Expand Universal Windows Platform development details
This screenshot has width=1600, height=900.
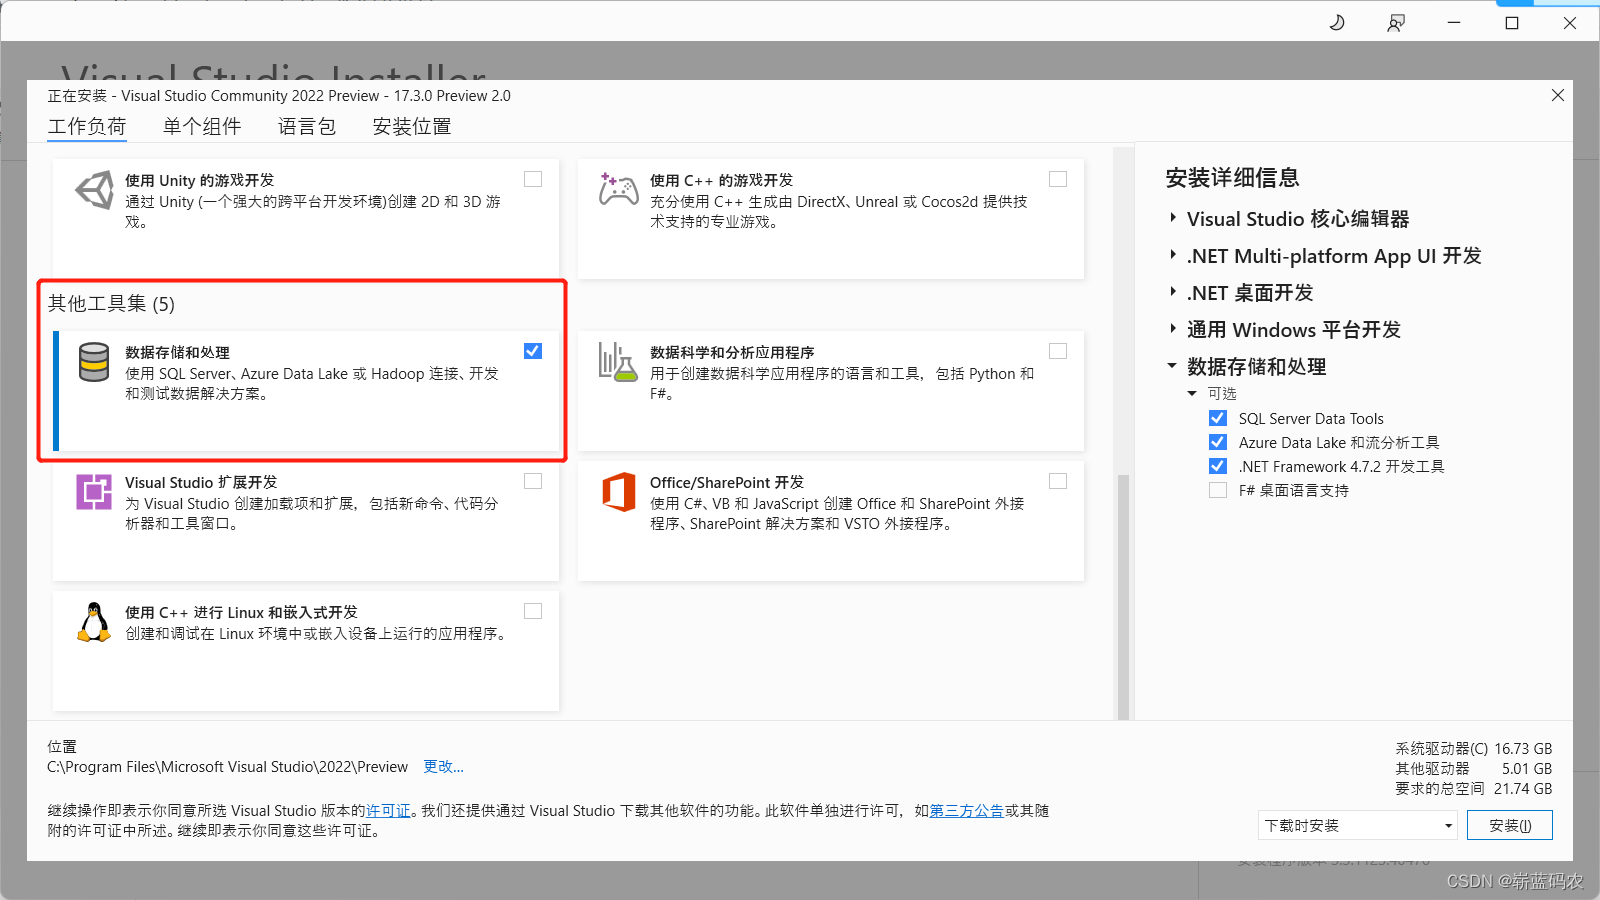pyautogui.click(x=1173, y=329)
